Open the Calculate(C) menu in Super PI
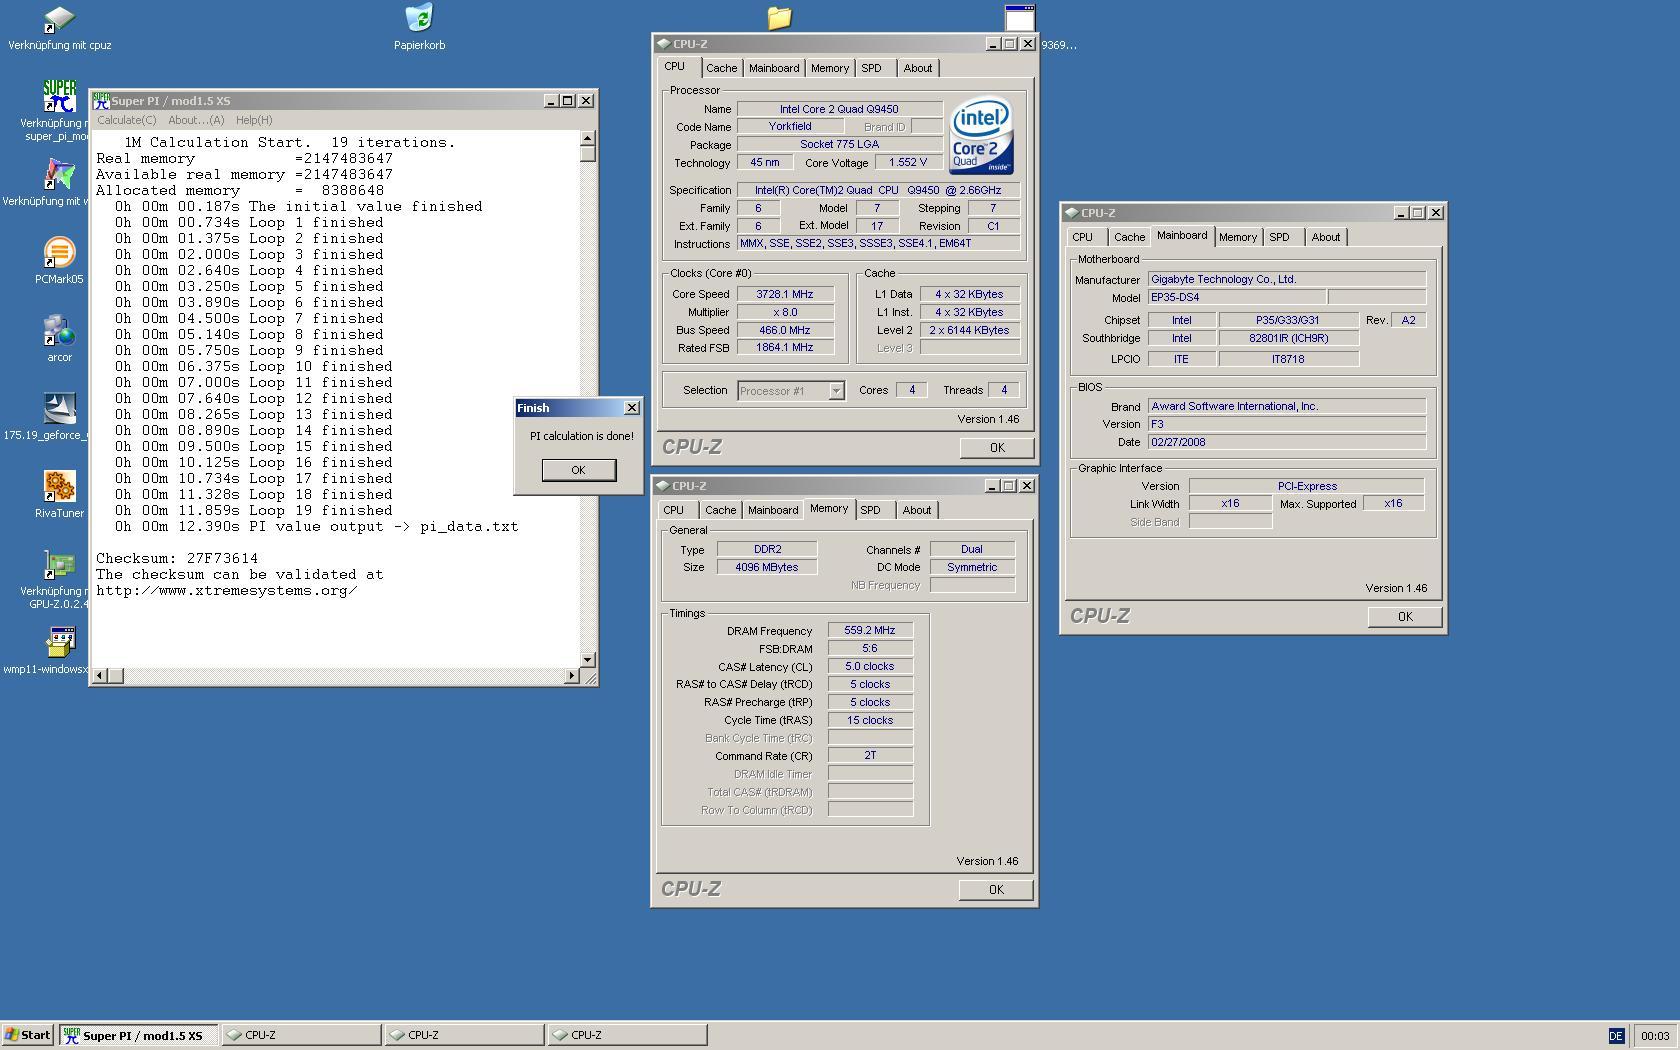This screenshot has height=1050, width=1680. 126,120
